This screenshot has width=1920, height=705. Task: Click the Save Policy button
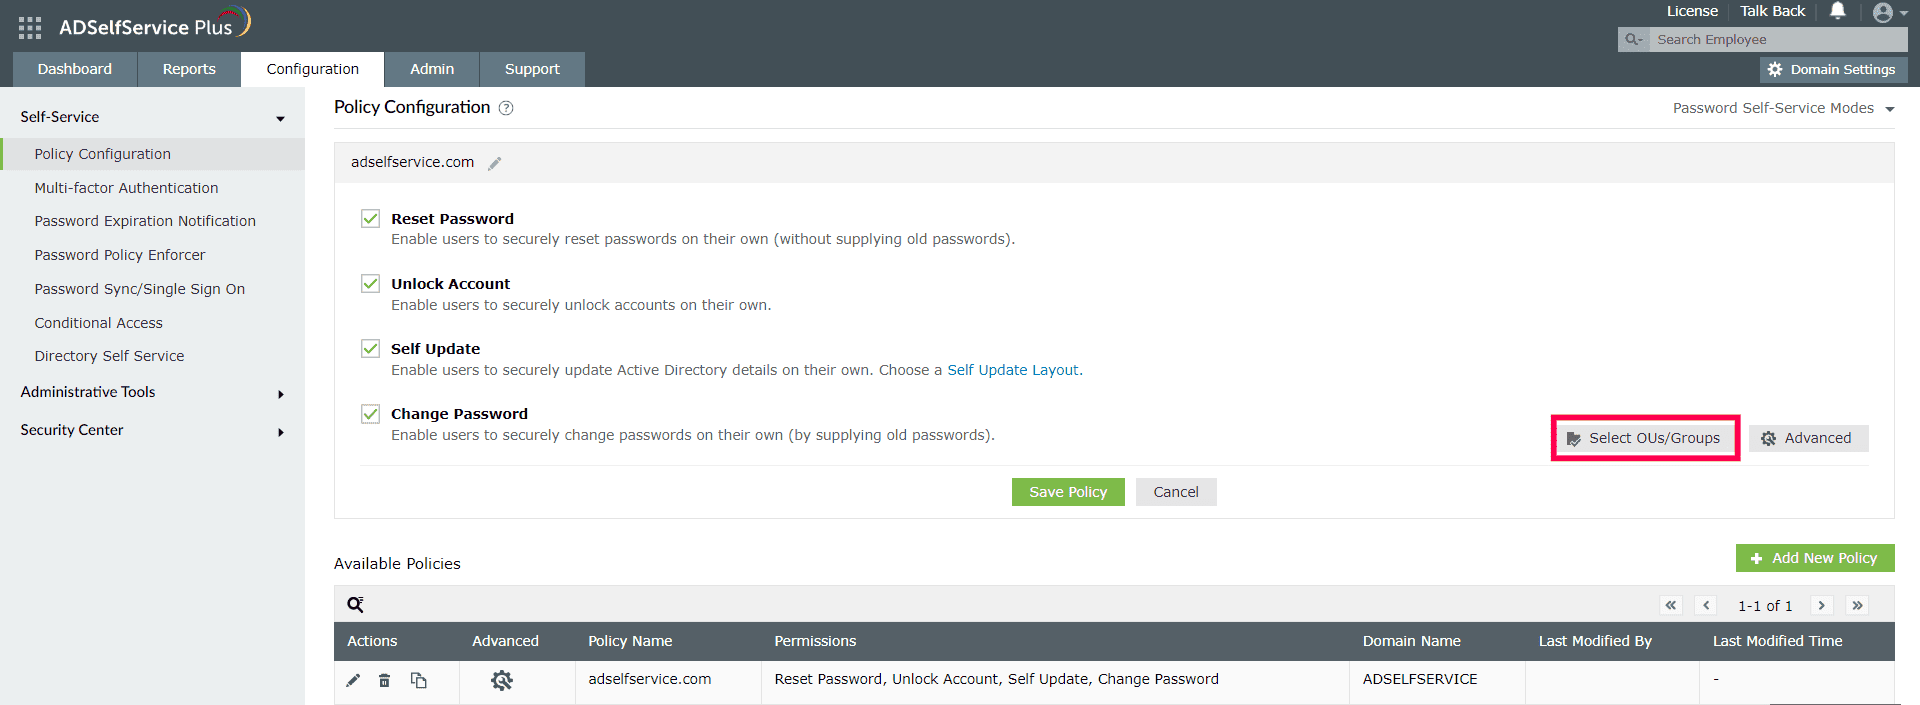(x=1067, y=491)
